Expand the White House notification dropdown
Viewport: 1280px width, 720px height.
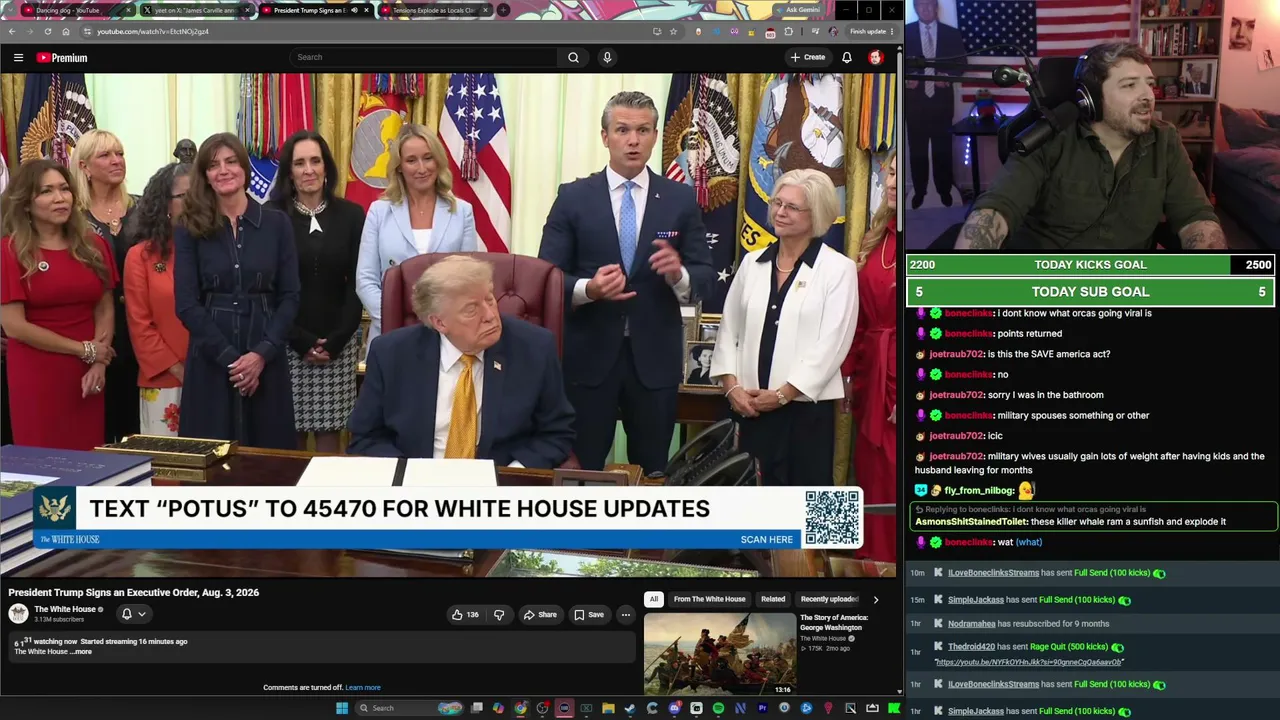click(x=133, y=614)
